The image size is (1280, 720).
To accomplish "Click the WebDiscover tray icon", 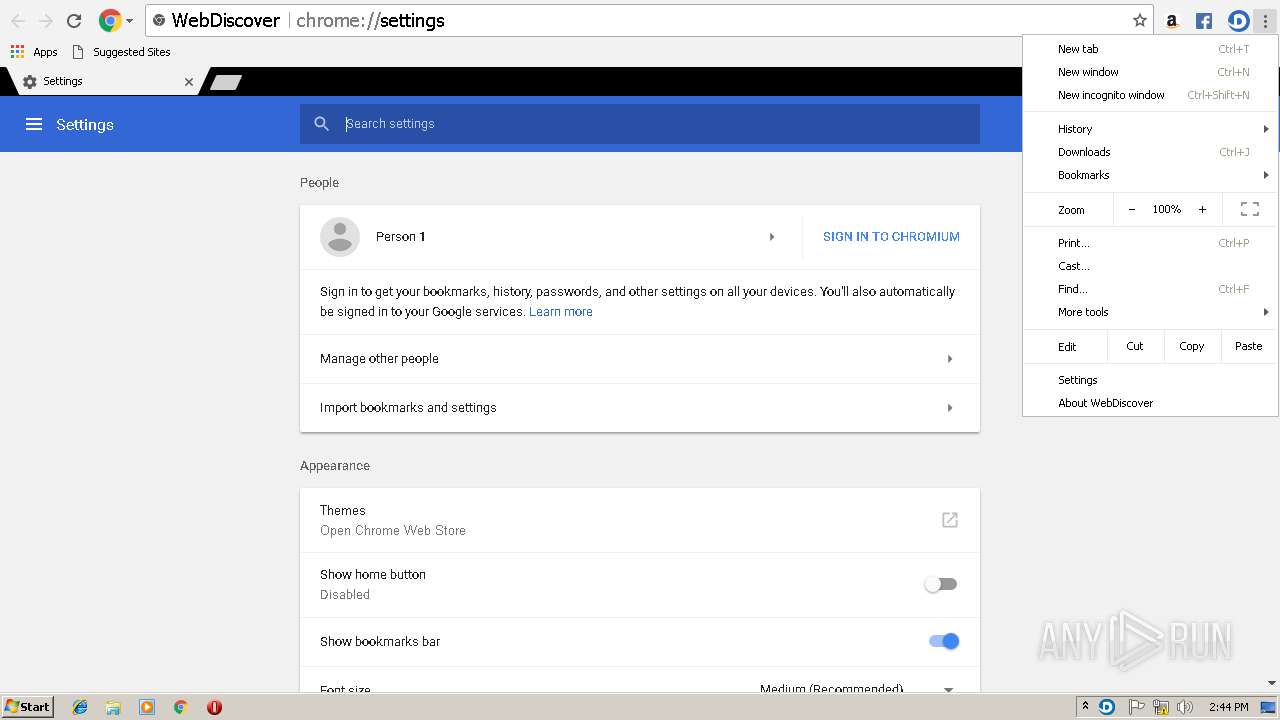I will [1107, 707].
